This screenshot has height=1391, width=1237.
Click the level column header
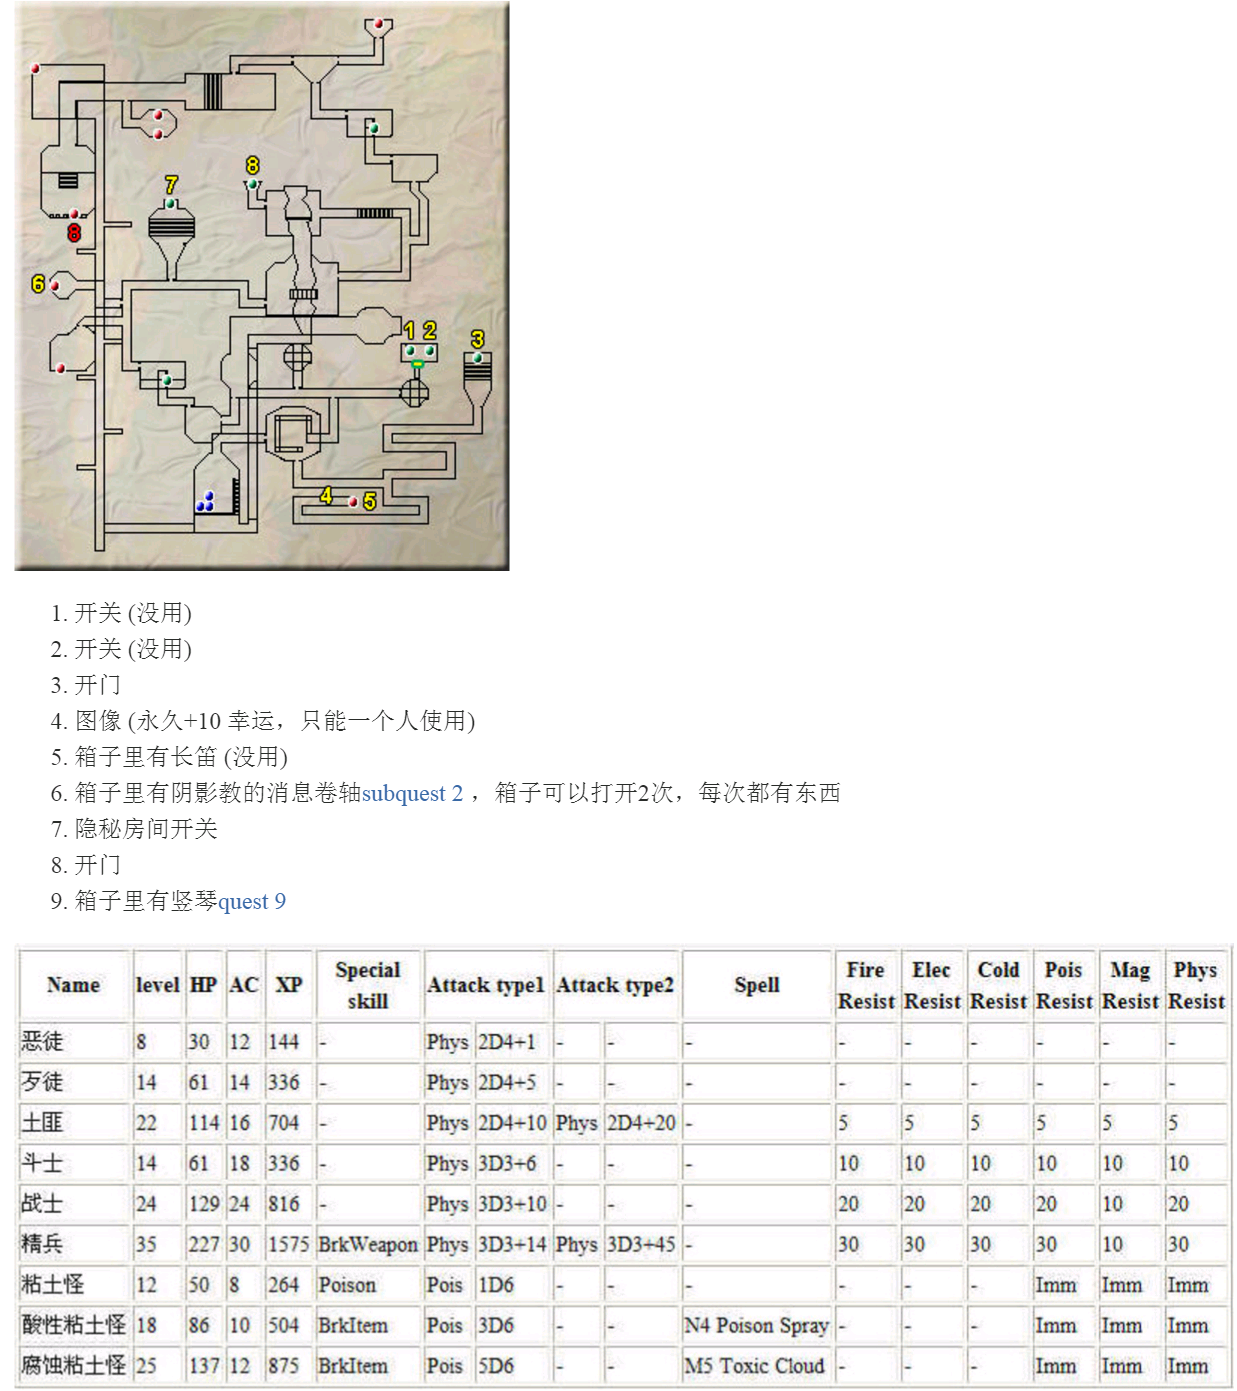click(157, 985)
